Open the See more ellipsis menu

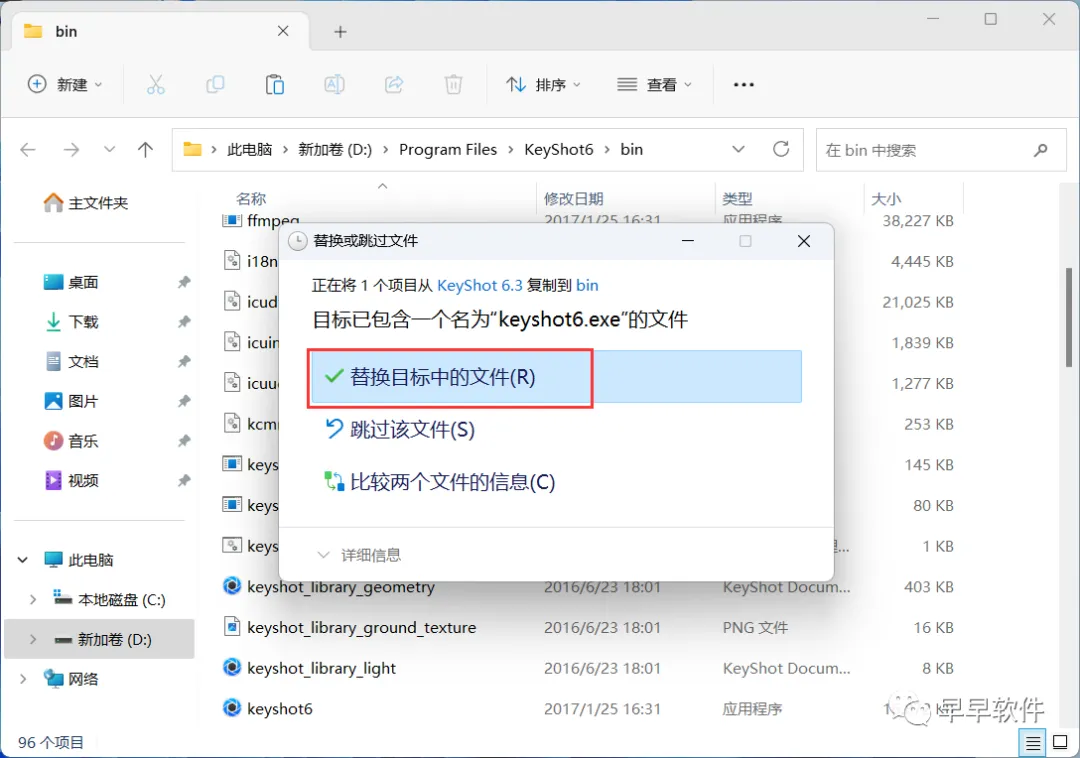coord(744,85)
